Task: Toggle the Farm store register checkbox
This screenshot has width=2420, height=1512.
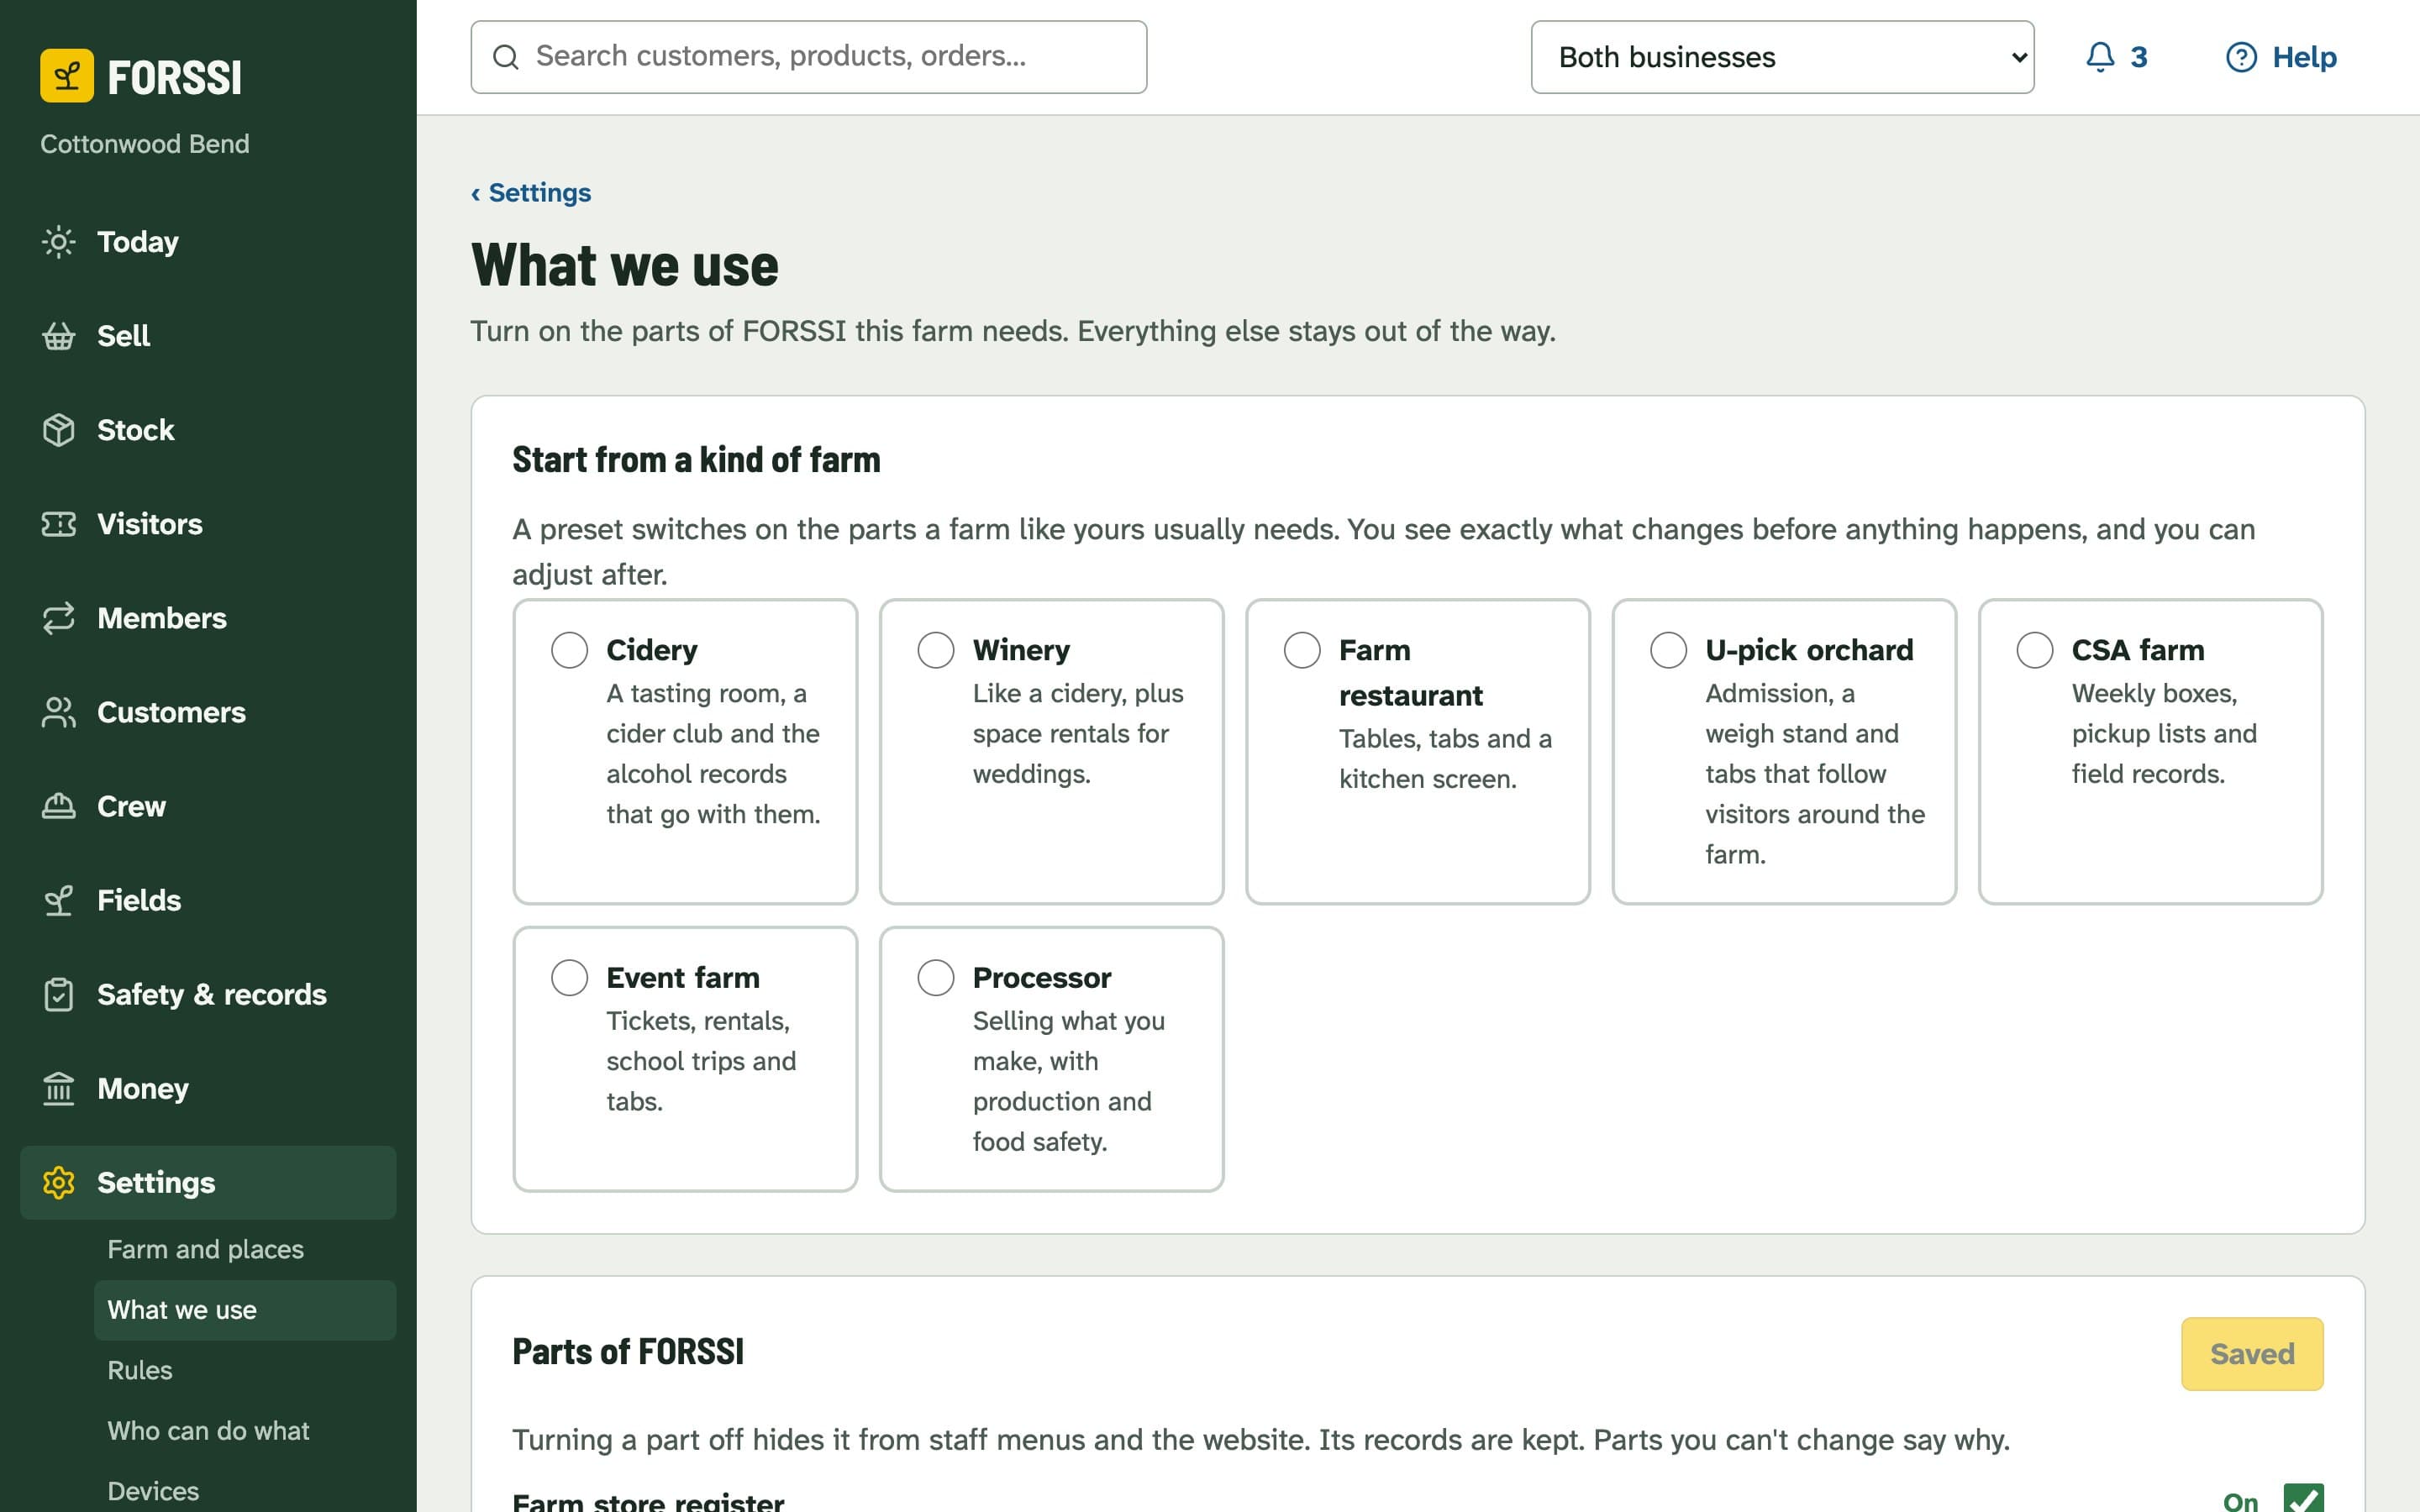Action: (x=2304, y=1499)
